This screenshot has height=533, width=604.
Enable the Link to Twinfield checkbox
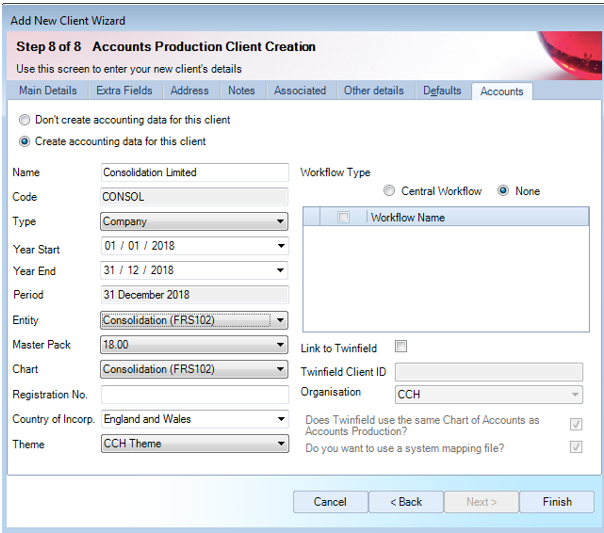point(401,346)
